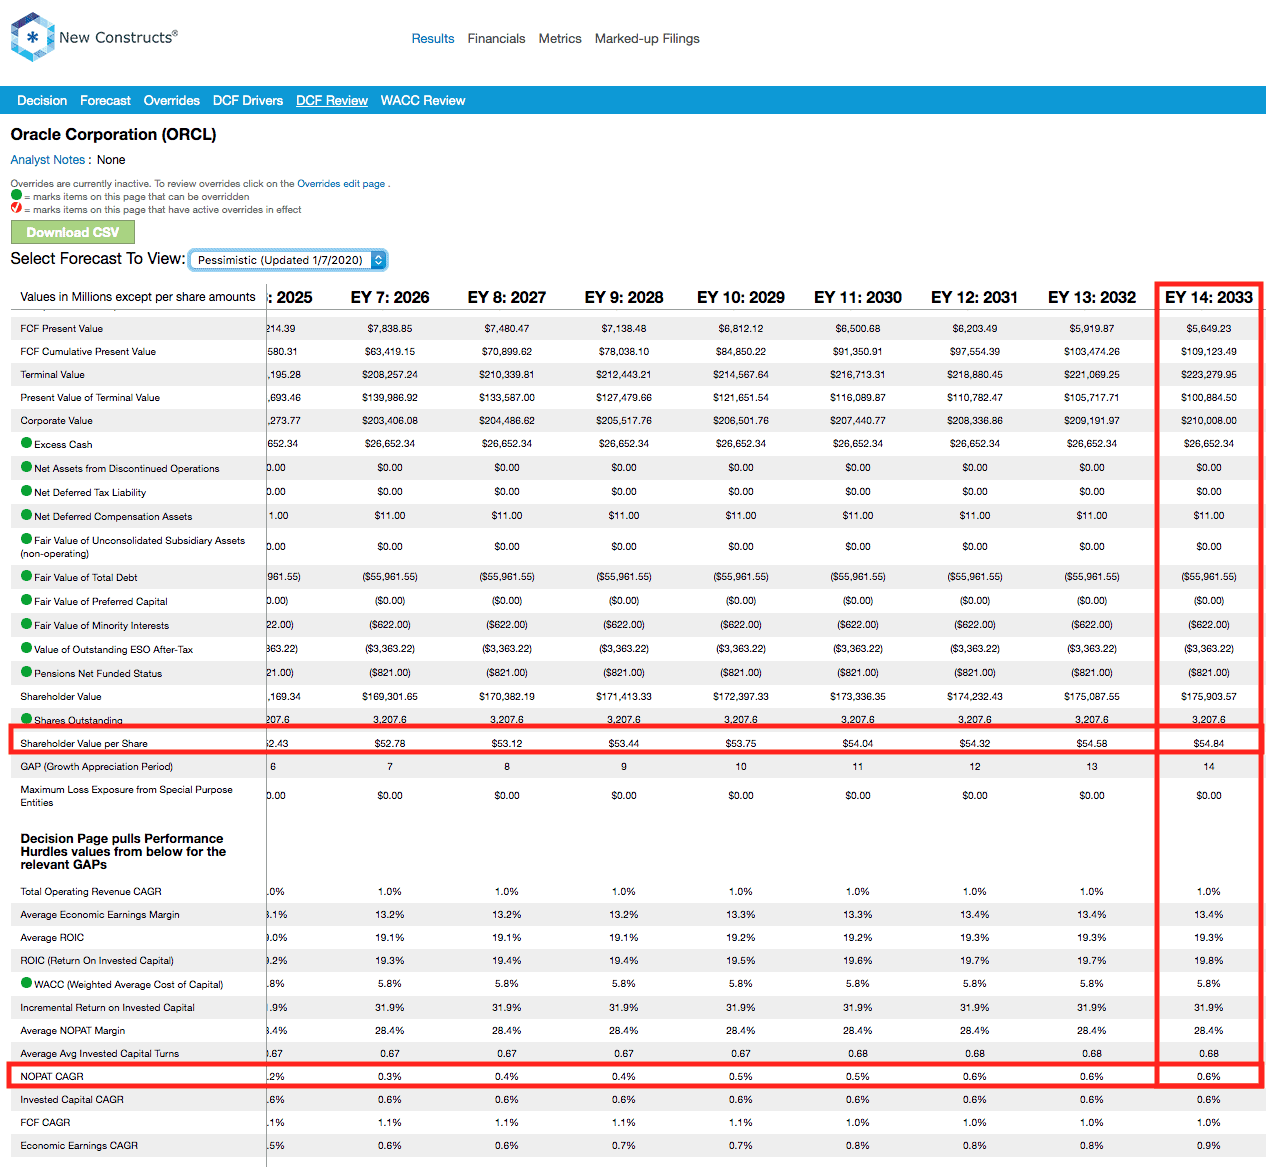Click the Oracle Corporation (ORCL) heading
Viewport: 1266px width, 1167px height.
point(113,134)
